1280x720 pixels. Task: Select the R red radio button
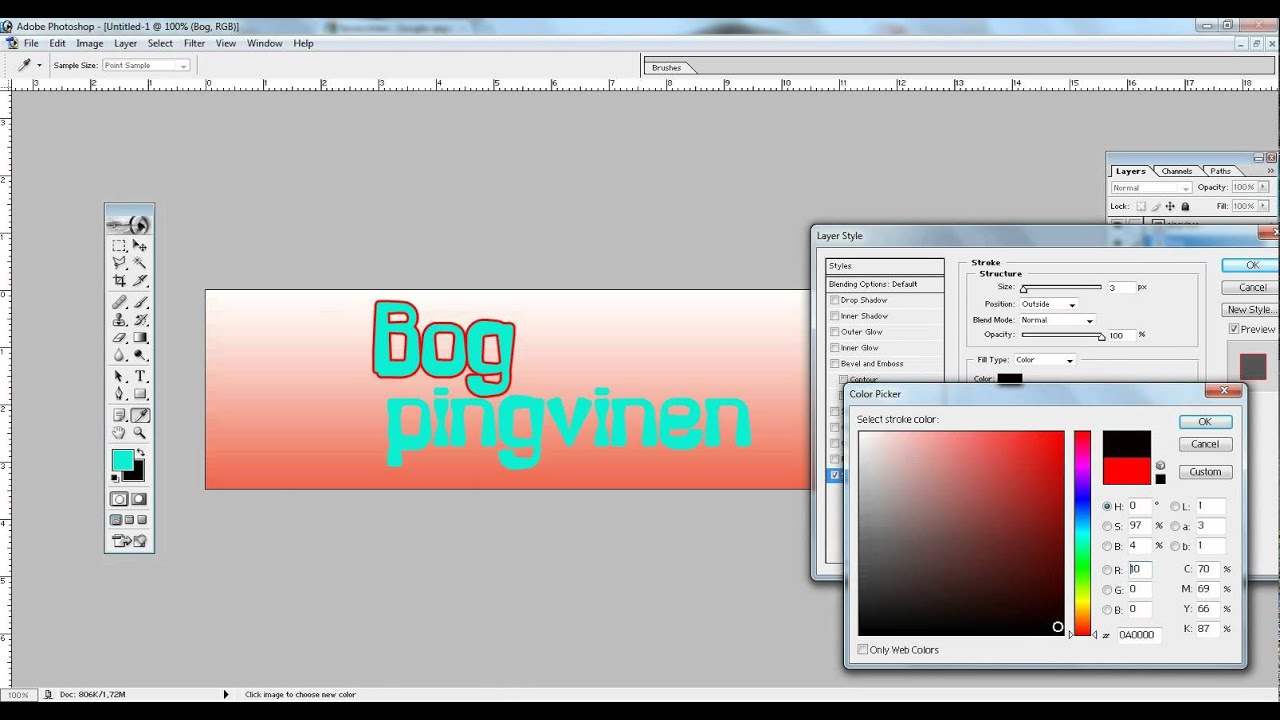1107,570
